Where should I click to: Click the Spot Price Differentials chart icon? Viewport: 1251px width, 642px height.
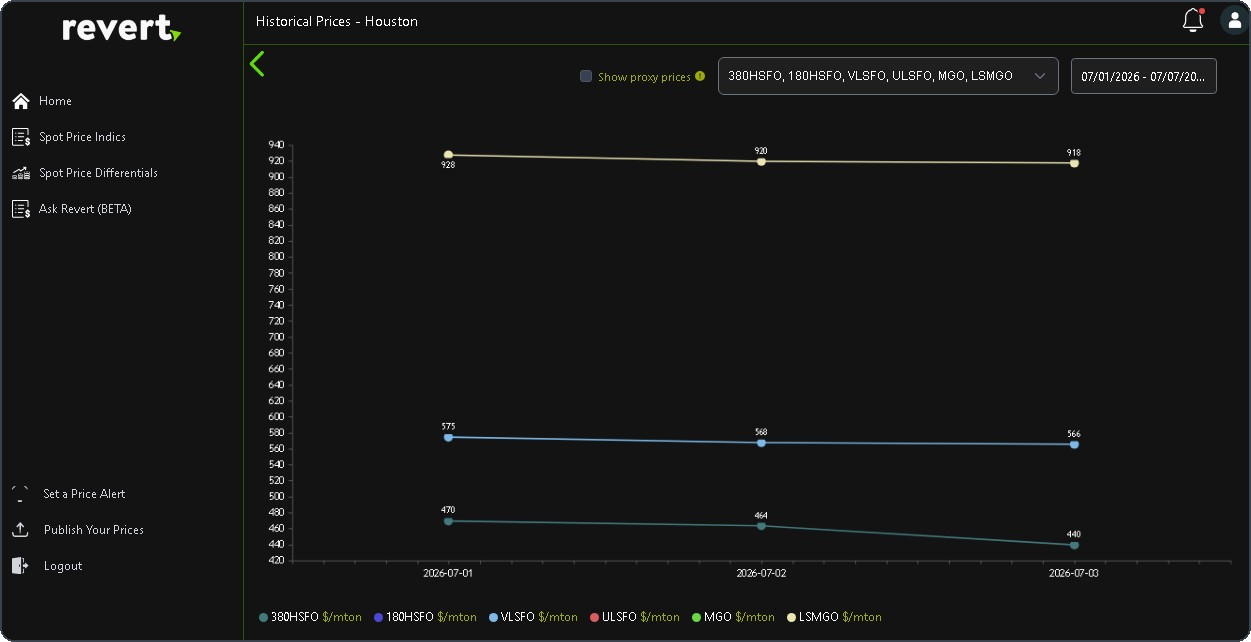coord(20,173)
